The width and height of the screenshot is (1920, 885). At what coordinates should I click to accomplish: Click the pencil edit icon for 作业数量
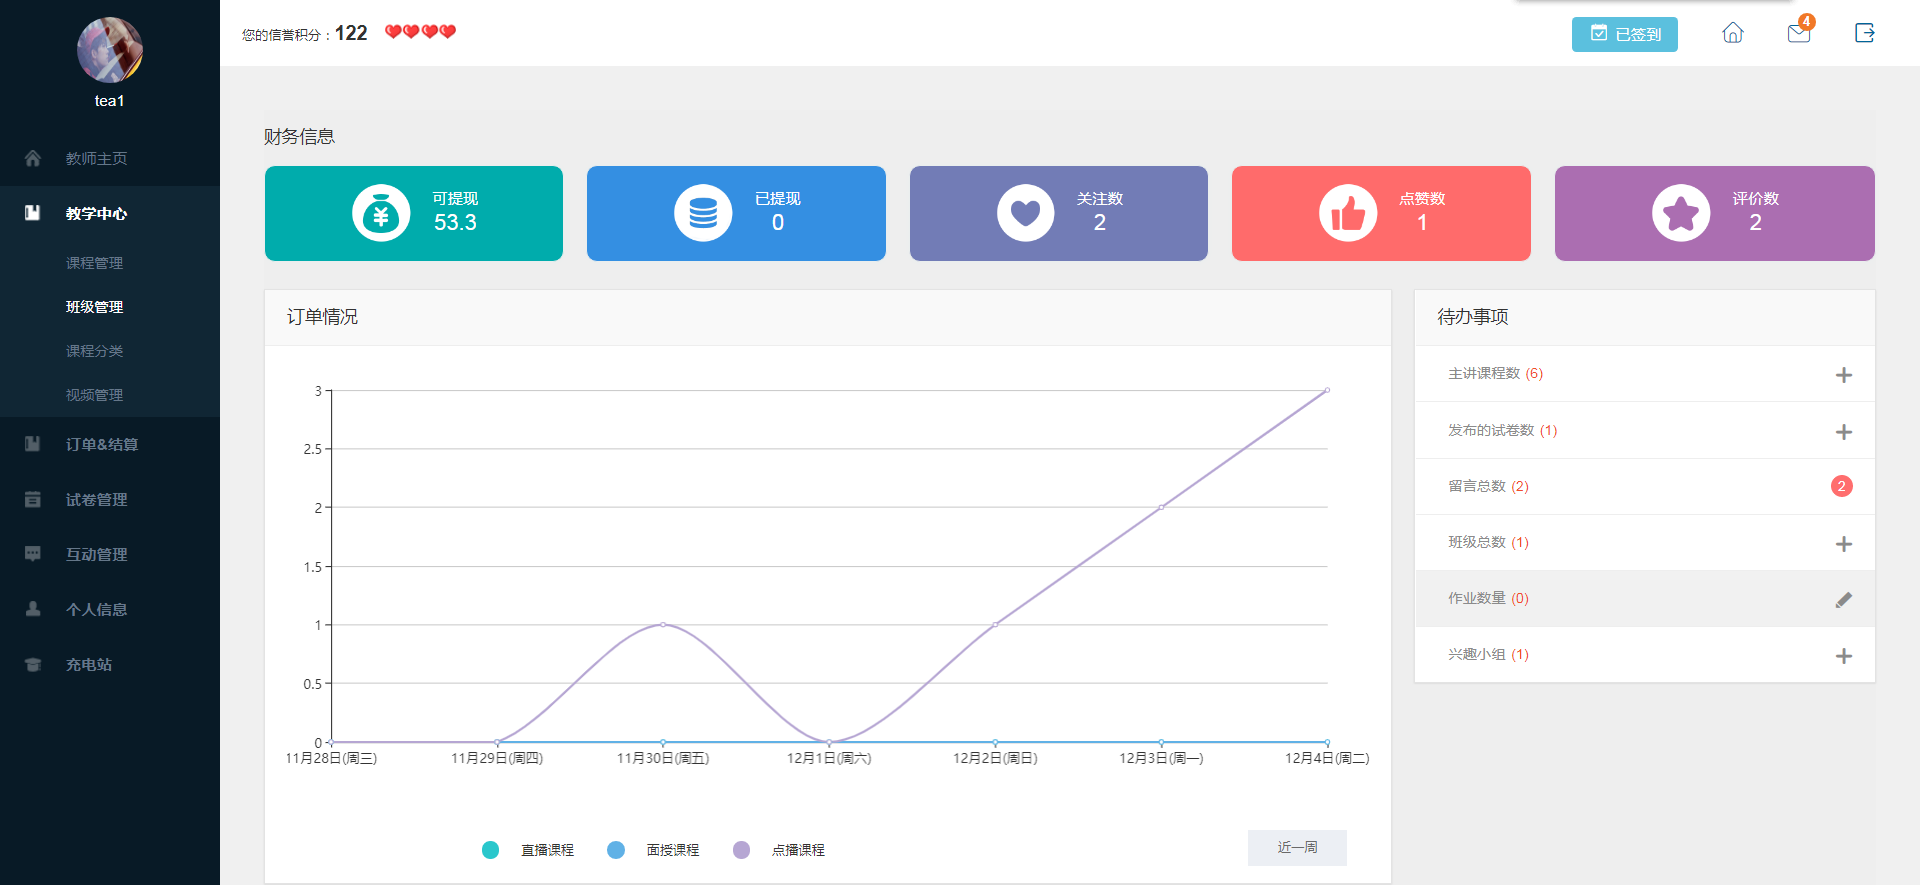1844,599
